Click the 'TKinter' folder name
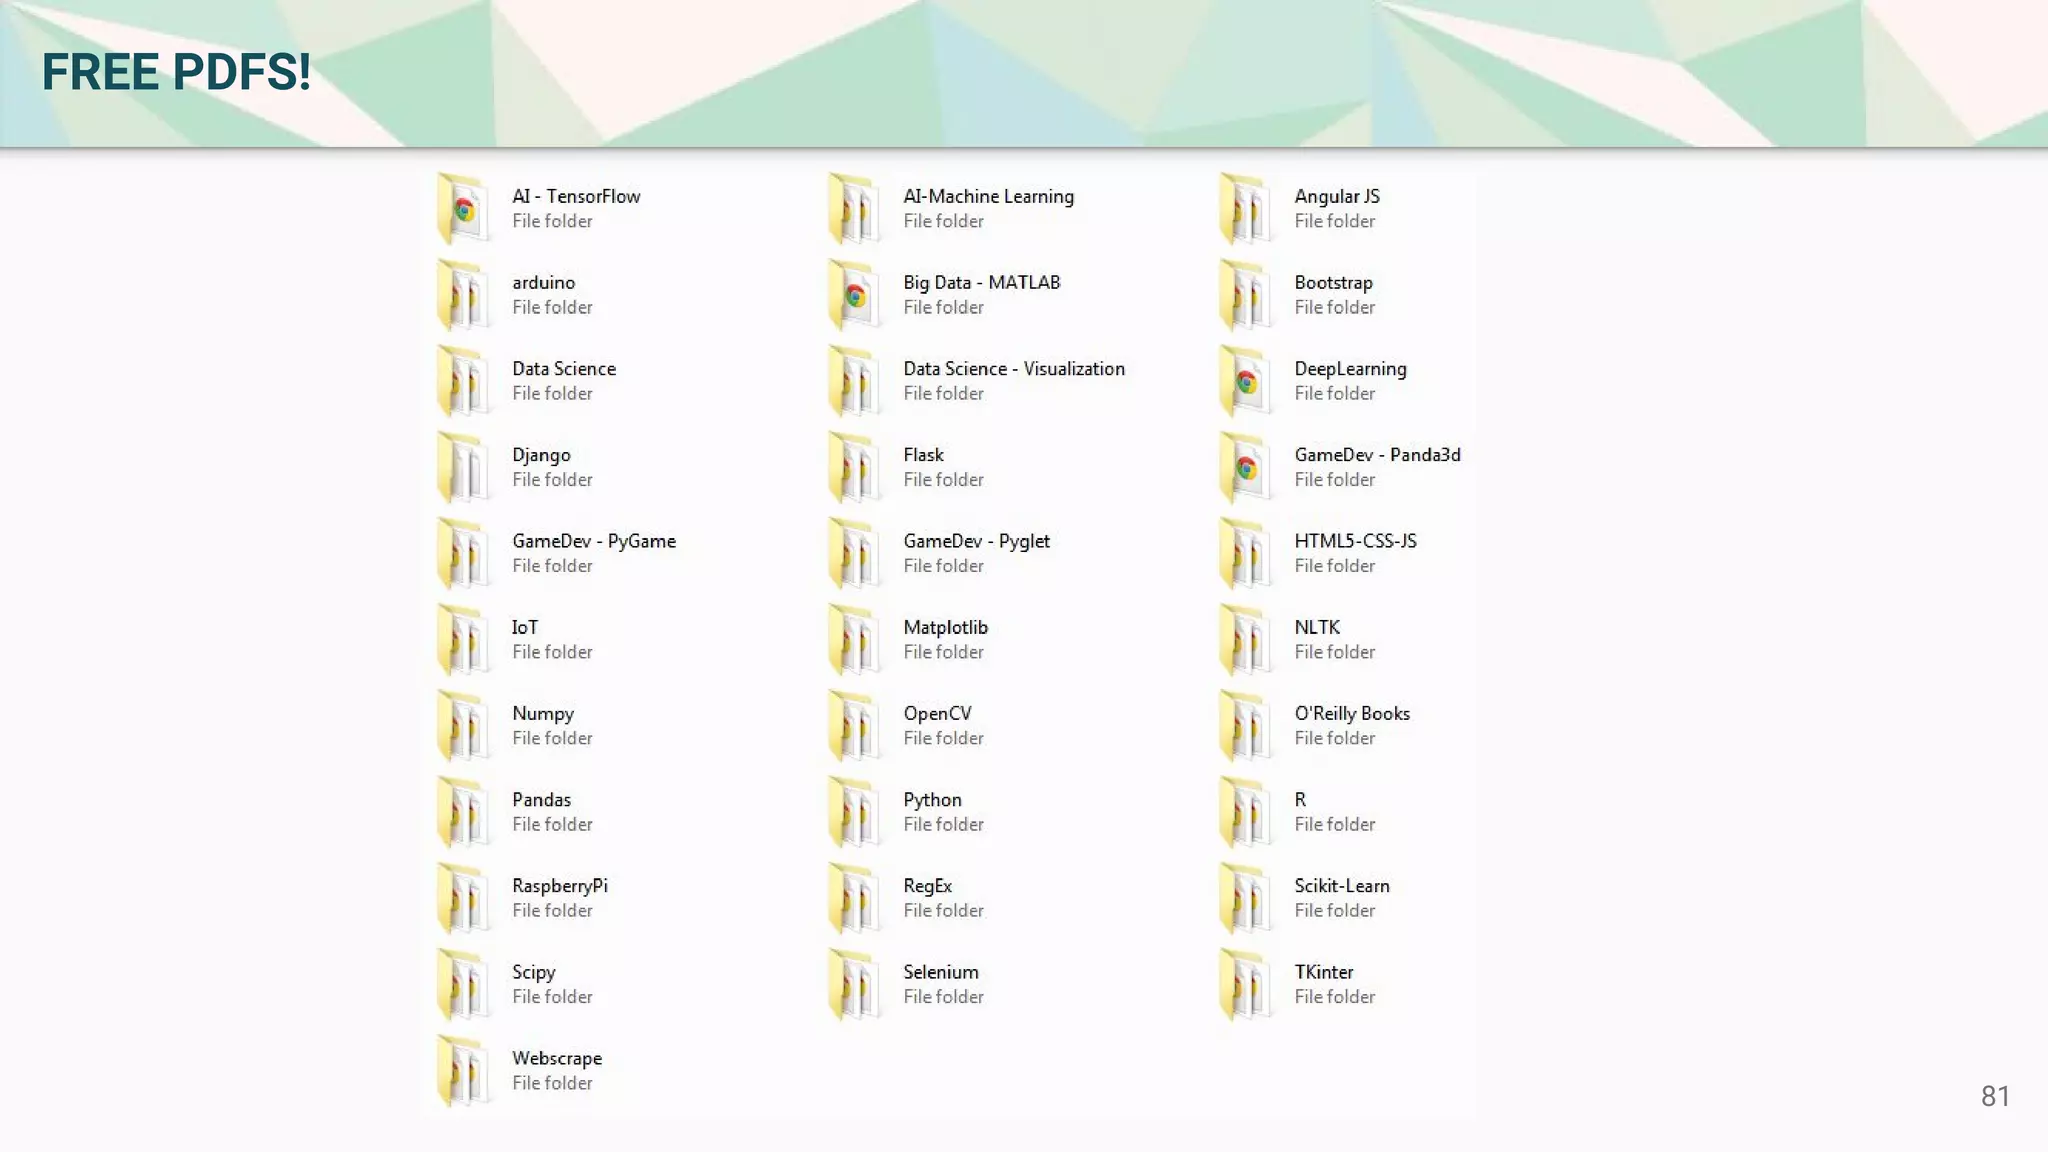This screenshot has height=1152, width=2048. click(1324, 971)
